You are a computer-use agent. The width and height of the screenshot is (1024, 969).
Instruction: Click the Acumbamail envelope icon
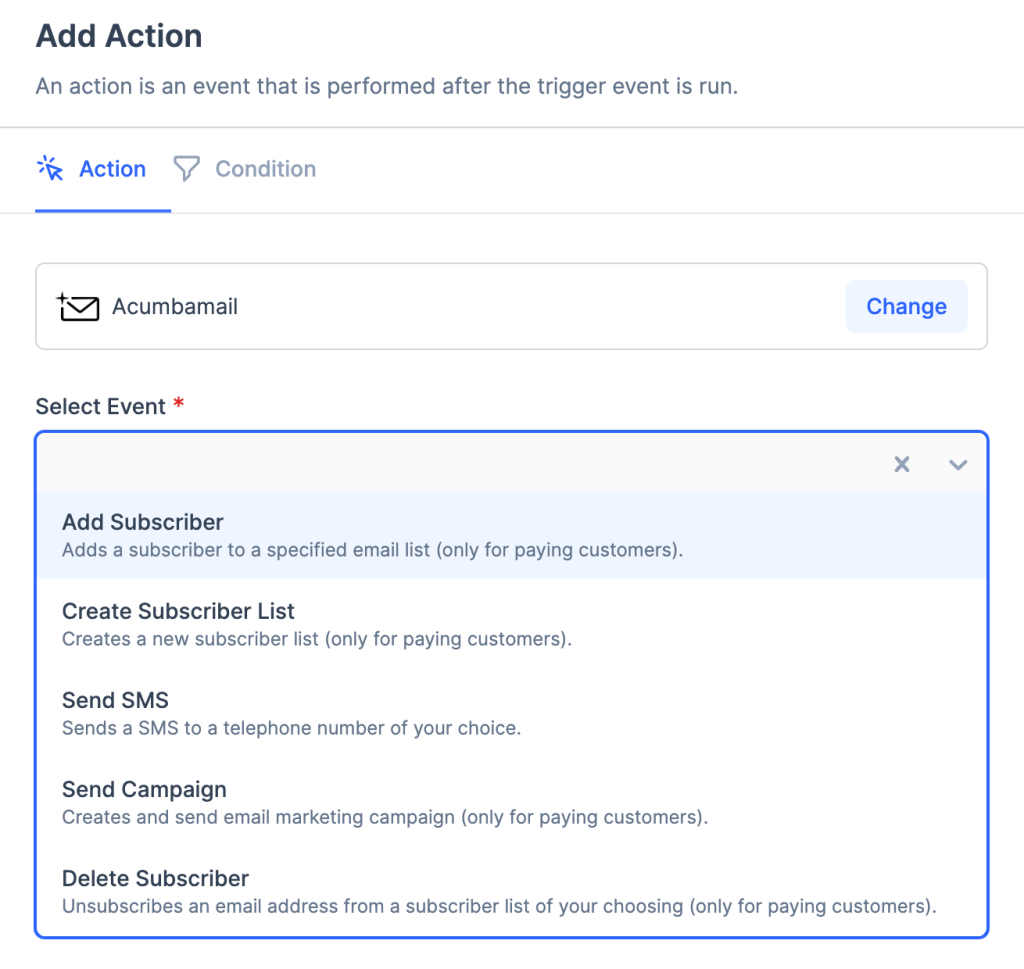pyautogui.click(x=79, y=307)
